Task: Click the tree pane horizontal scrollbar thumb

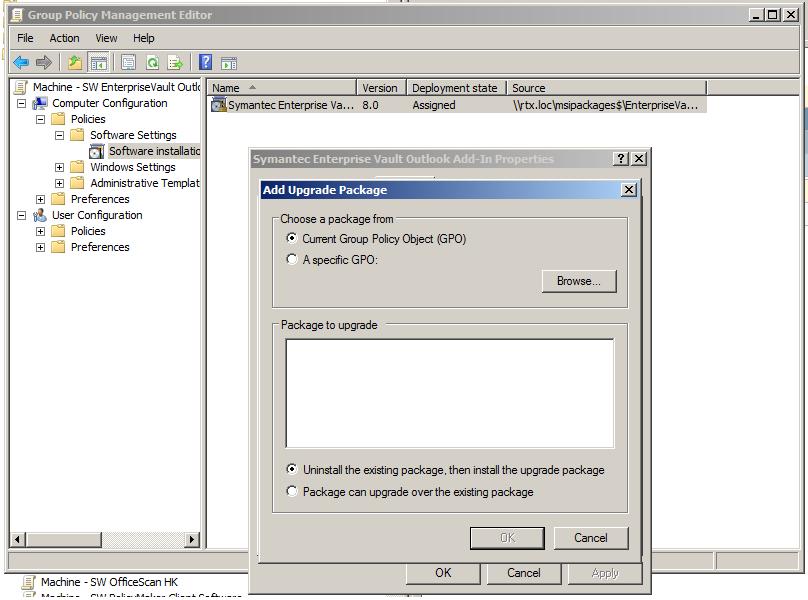Action: click(x=63, y=540)
